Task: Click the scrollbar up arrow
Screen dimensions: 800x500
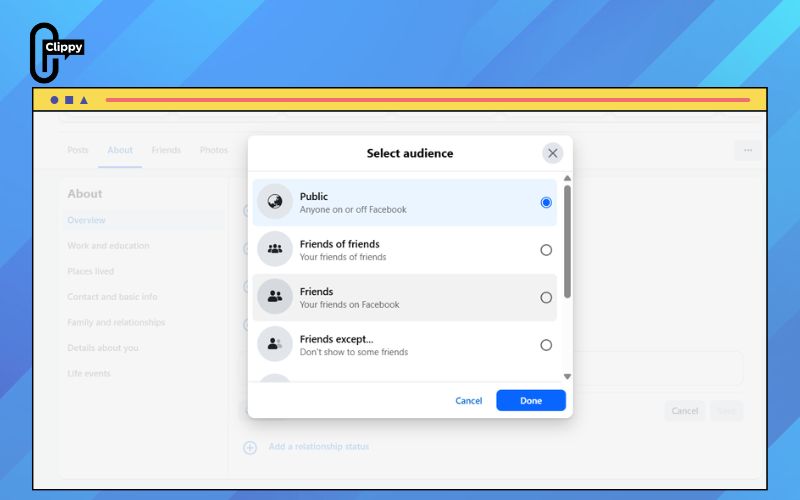Action: (x=567, y=179)
